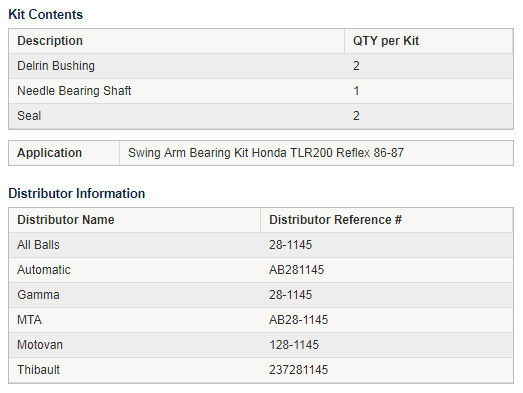Select the Motovan distributor row
This screenshot has width=523, height=393.
coord(261,345)
